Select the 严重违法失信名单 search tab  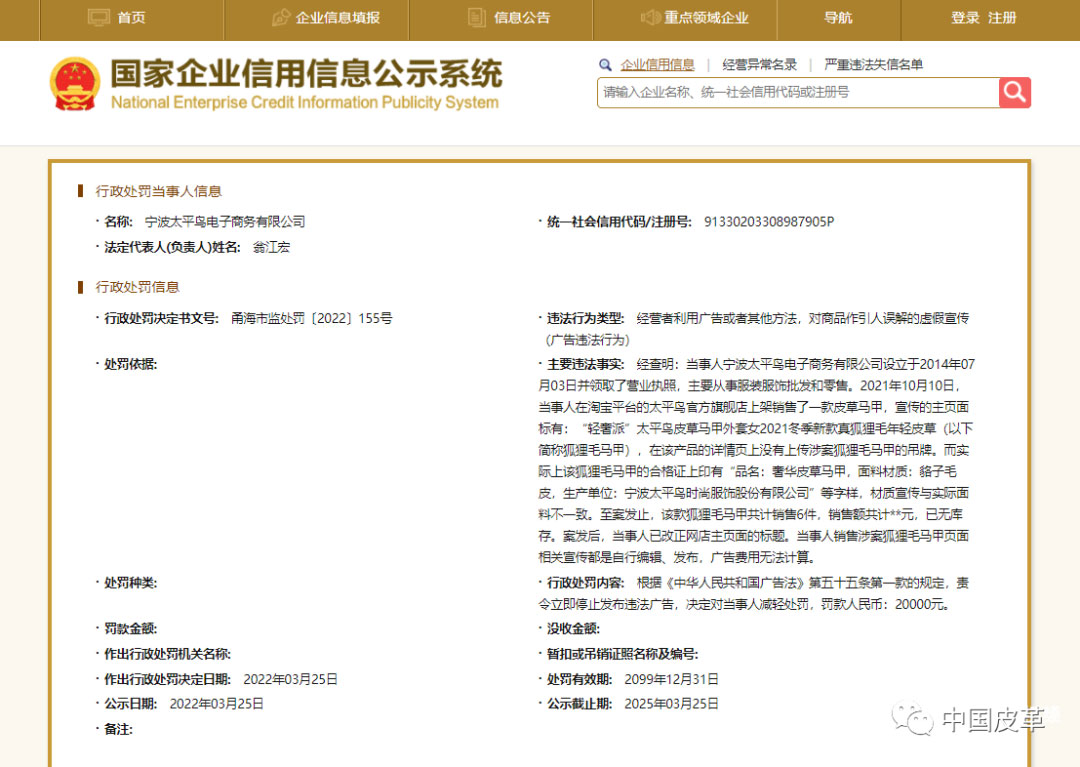873,65
